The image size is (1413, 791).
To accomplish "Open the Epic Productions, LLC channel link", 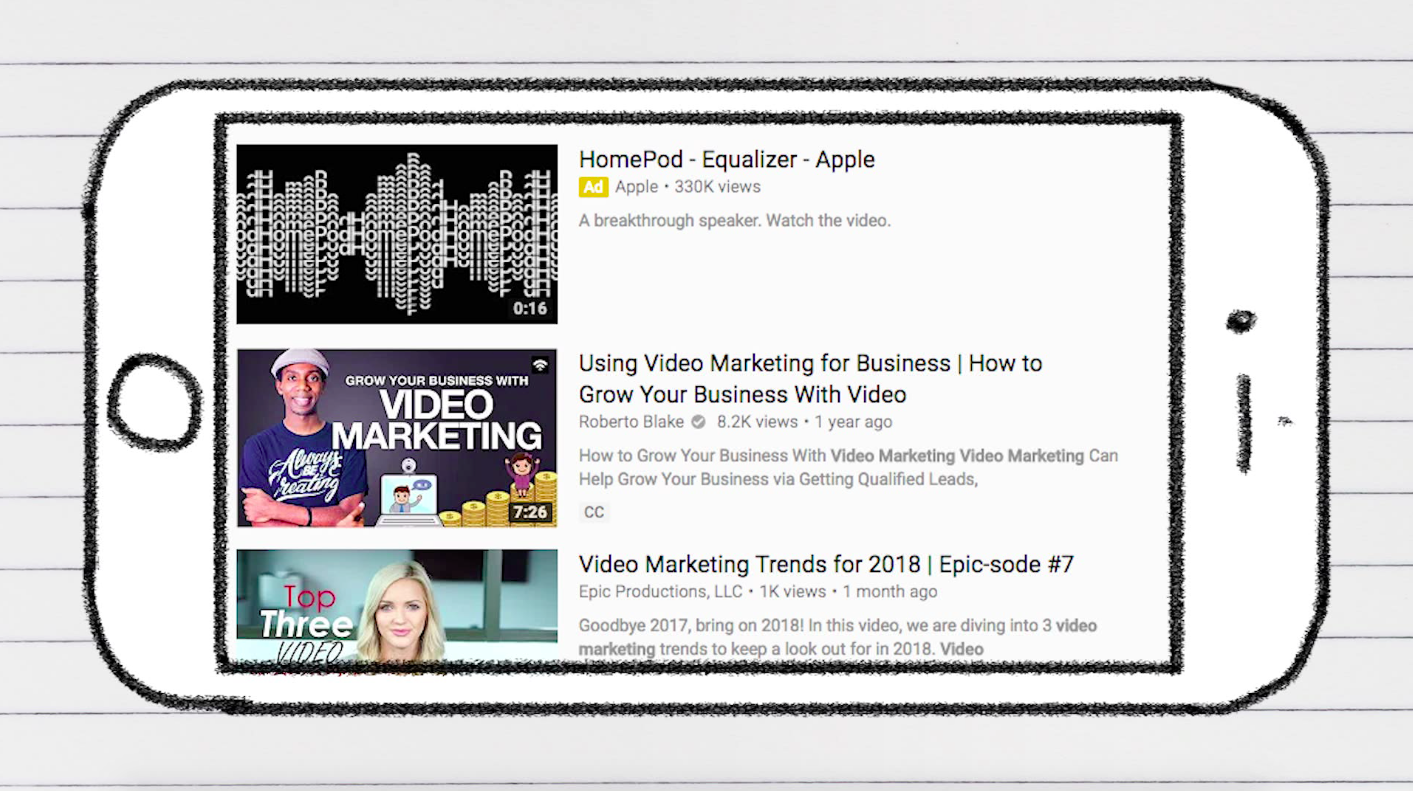I will click(x=661, y=592).
